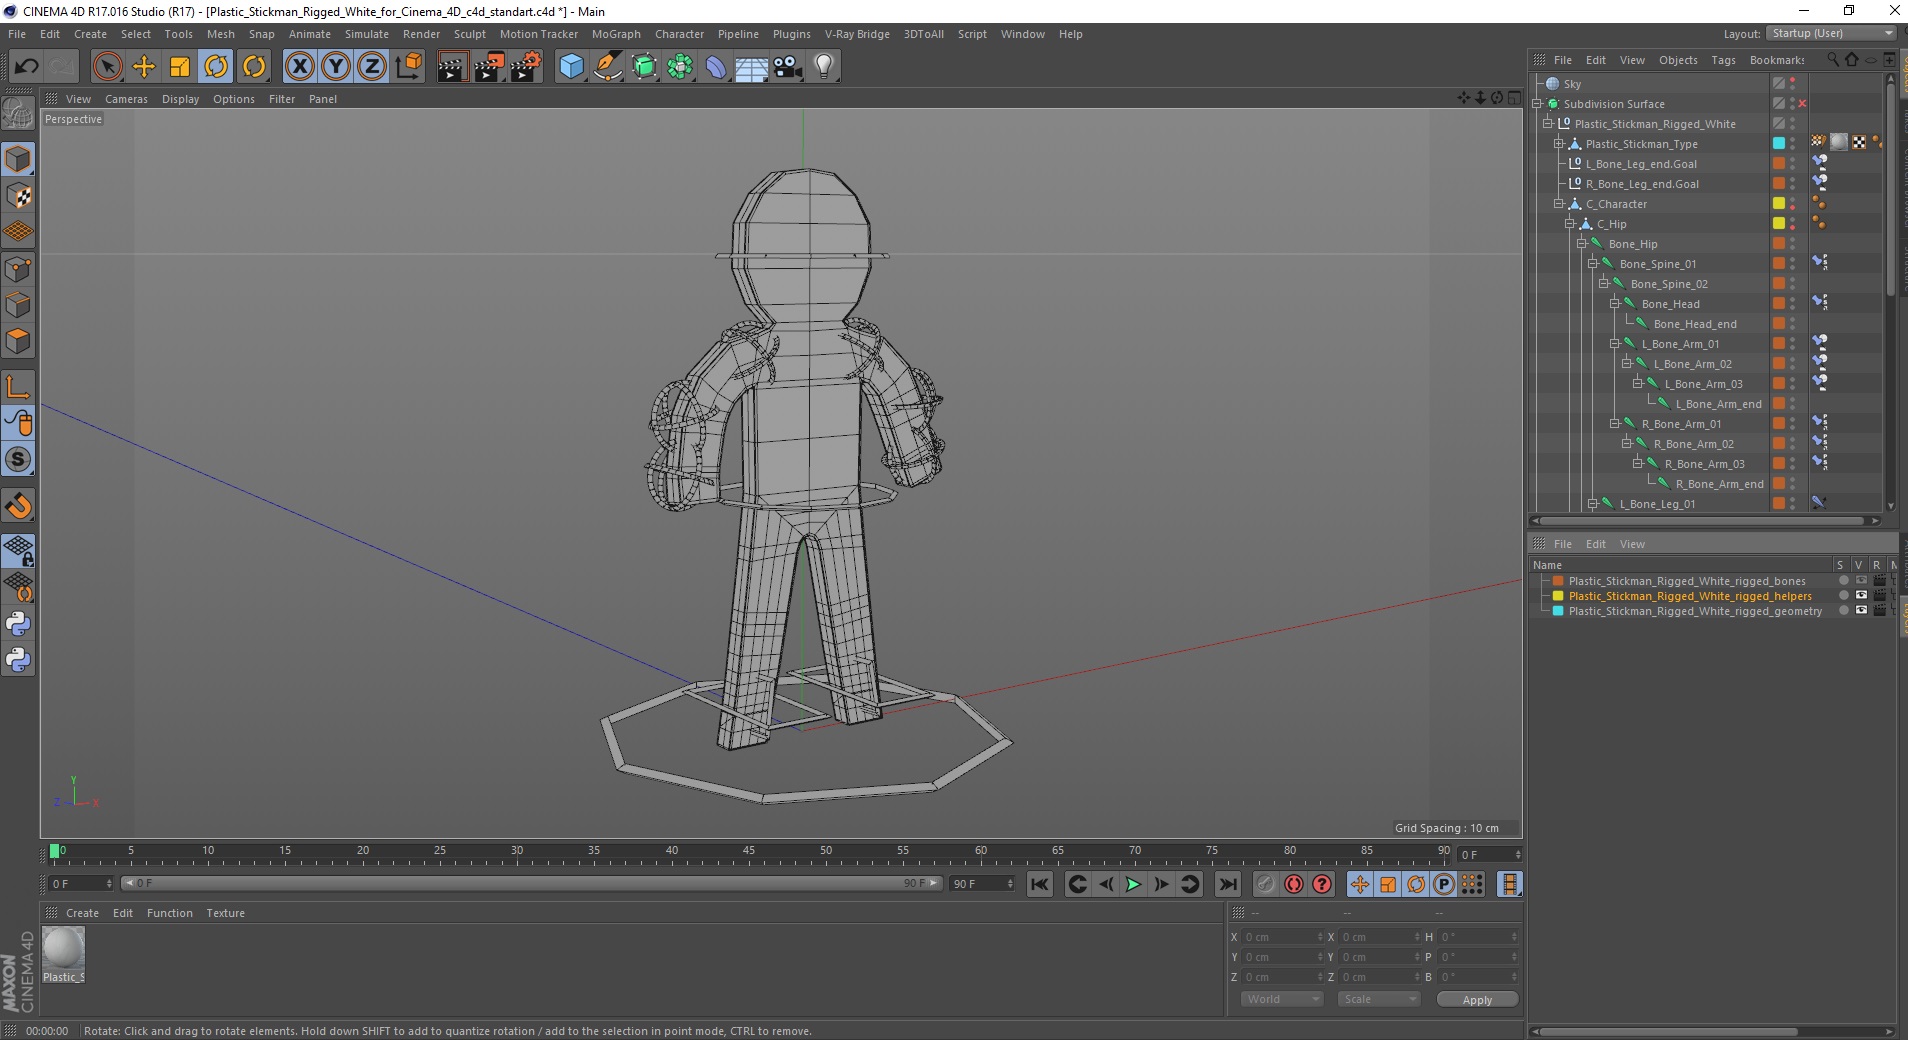Click cyan color swatch of rigged_geometry layer
The height and width of the screenshot is (1040, 1908).
(1557, 611)
